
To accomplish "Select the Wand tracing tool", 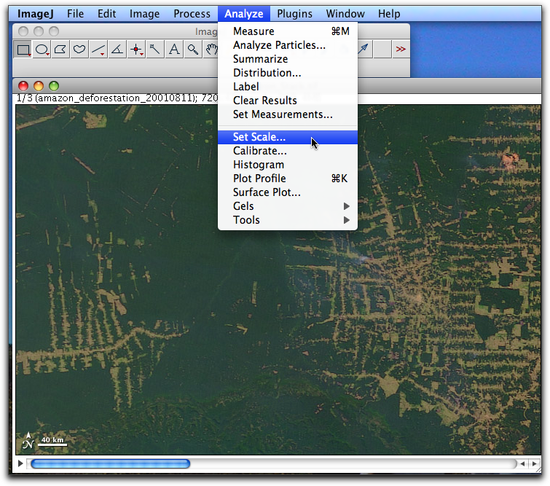I will click(155, 49).
